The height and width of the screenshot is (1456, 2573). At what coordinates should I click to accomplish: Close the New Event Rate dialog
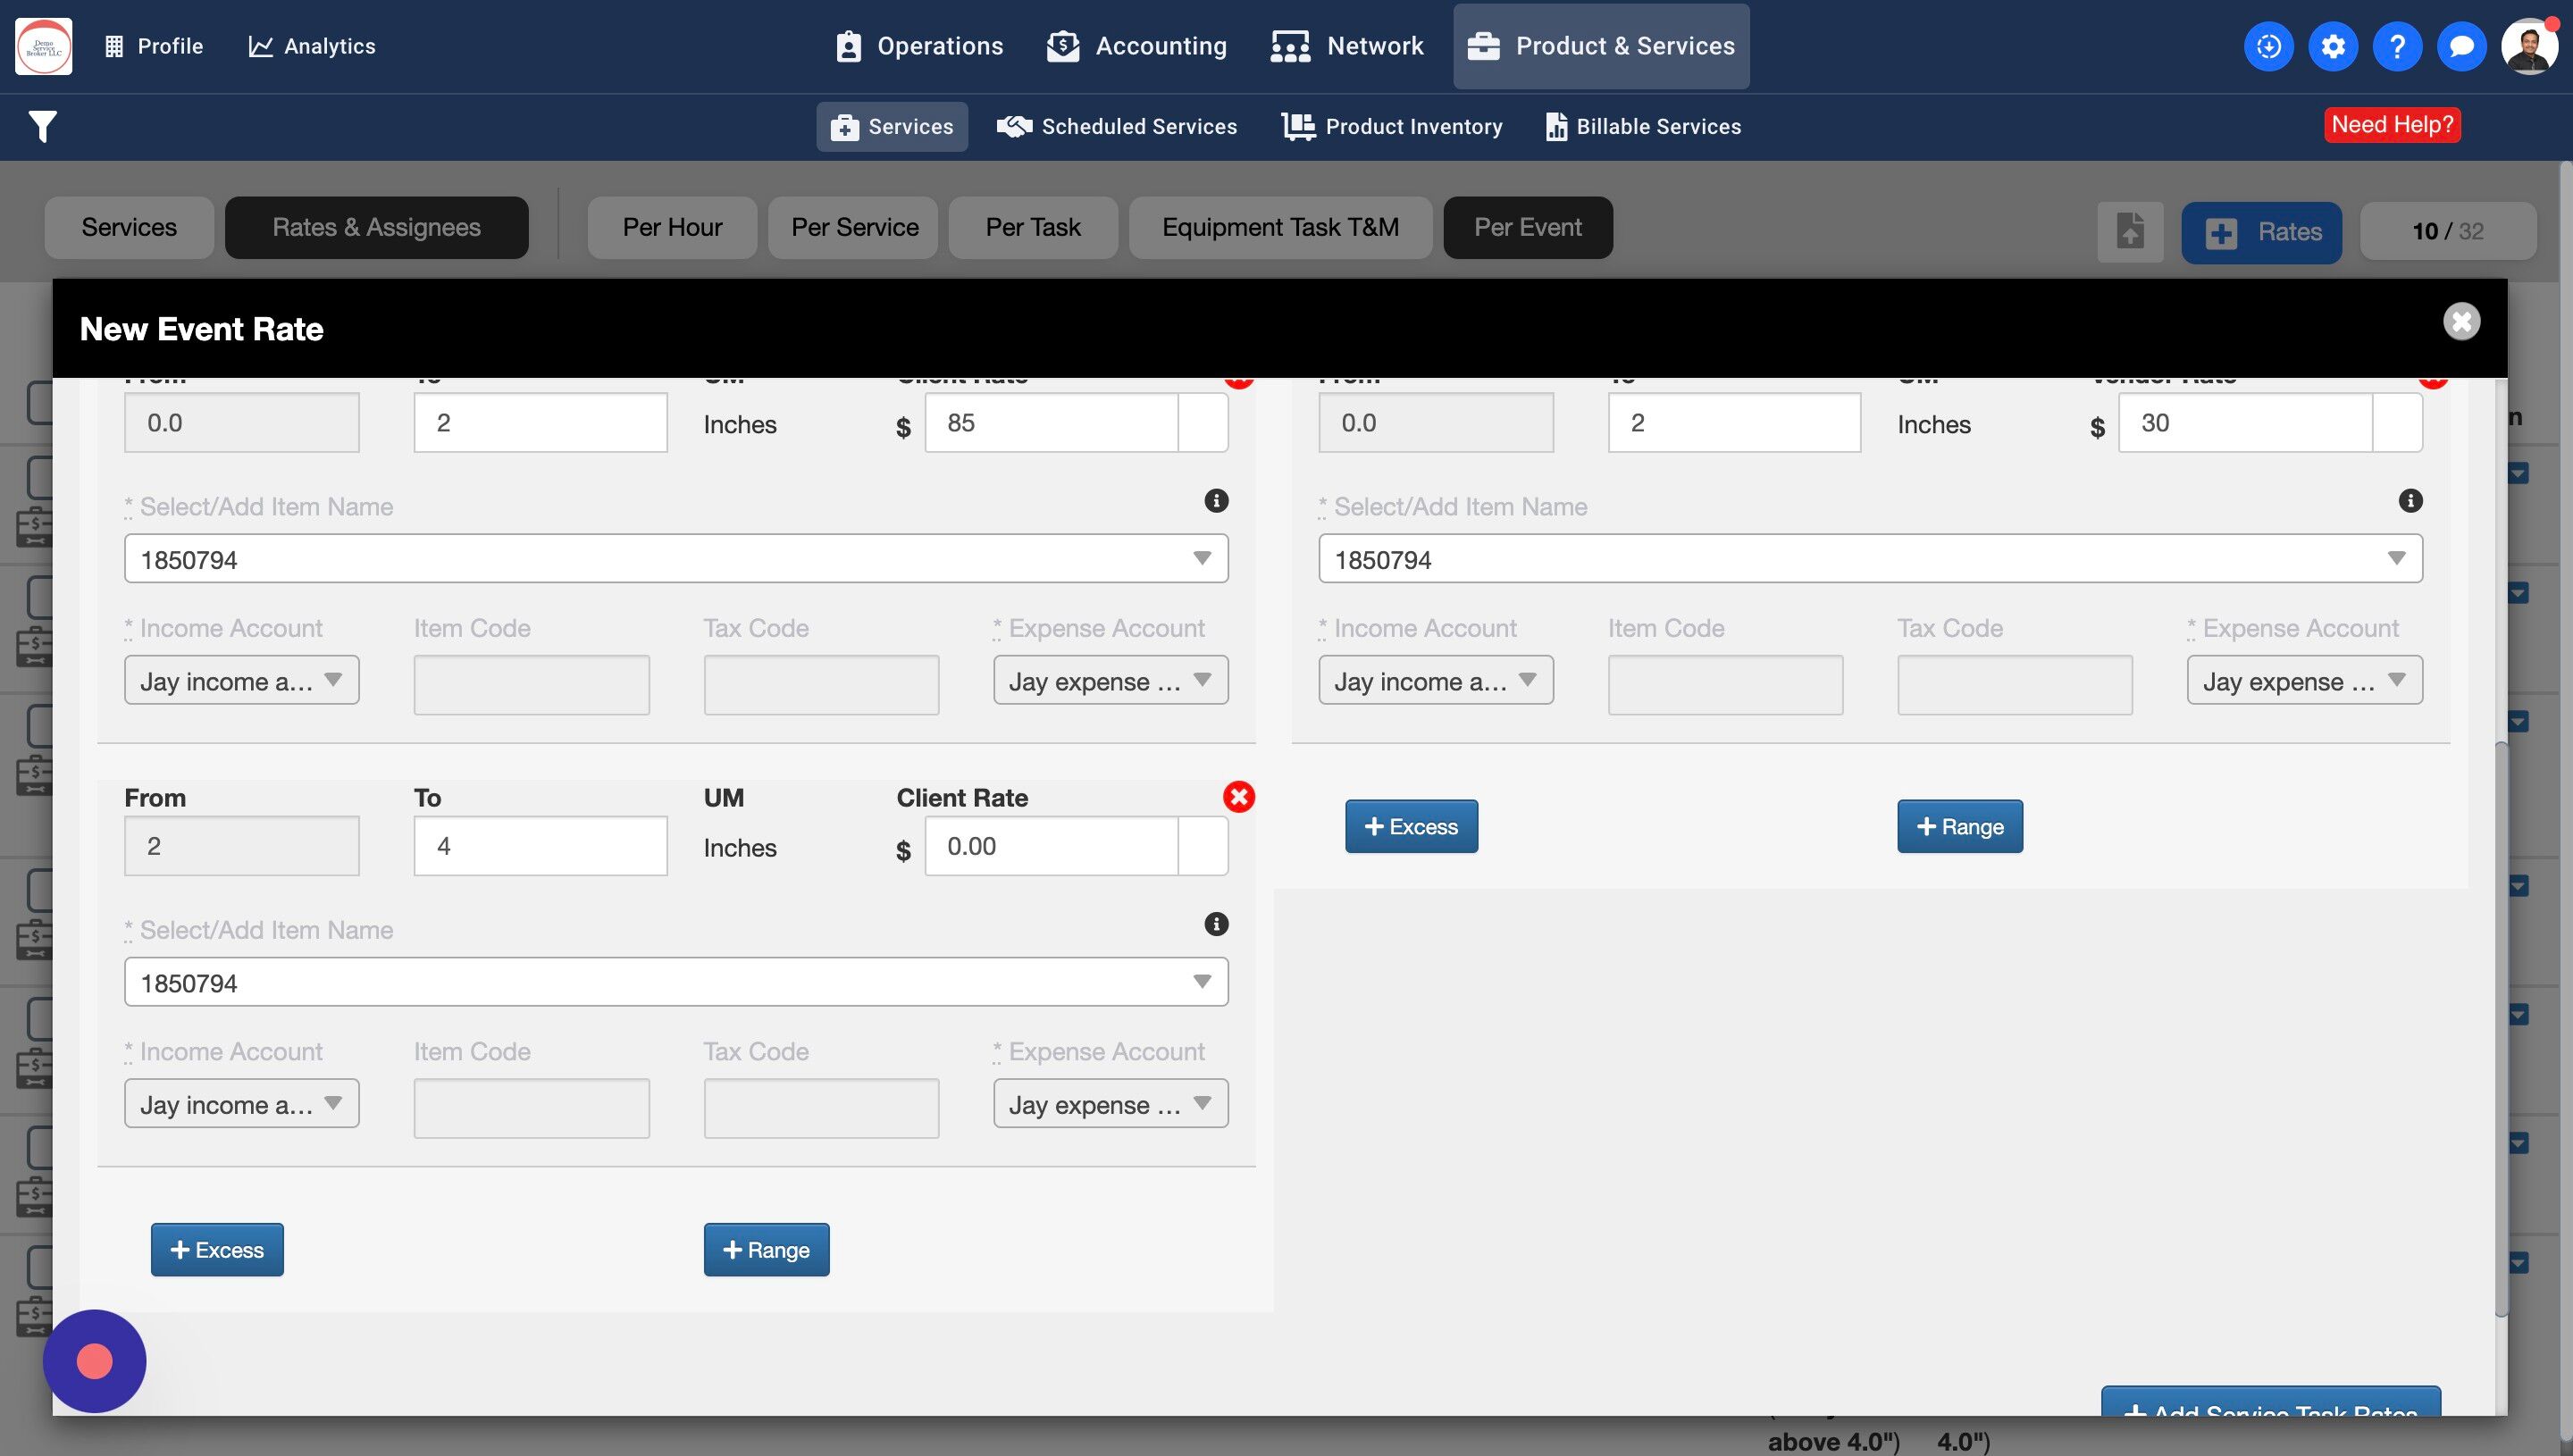pos(2461,322)
